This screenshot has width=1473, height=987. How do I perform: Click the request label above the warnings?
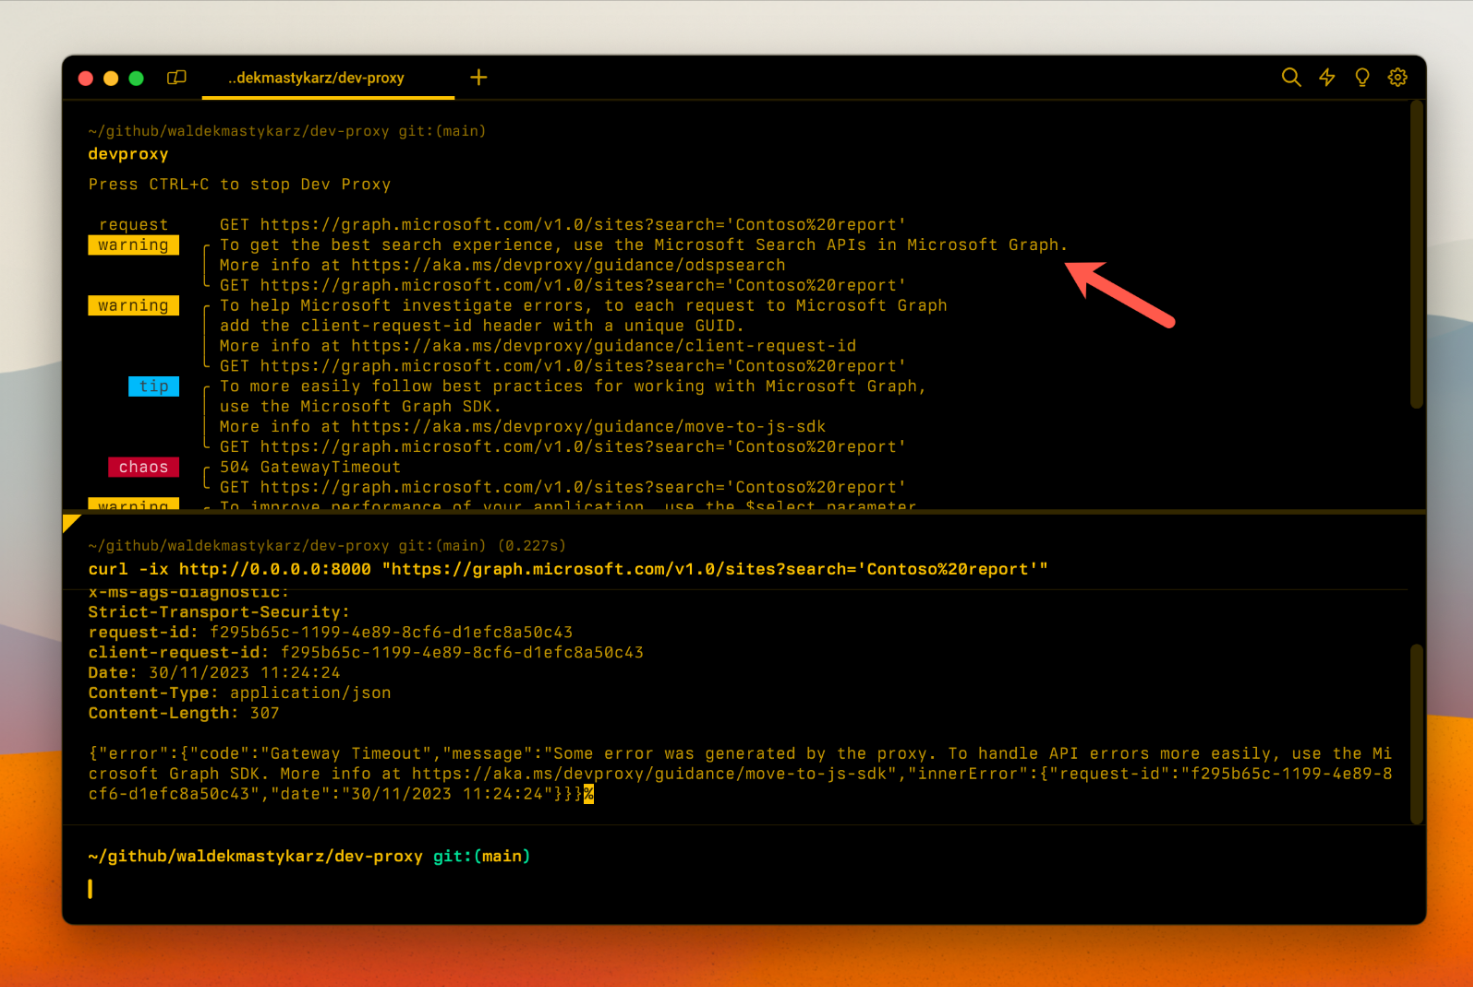pos(133,224)
